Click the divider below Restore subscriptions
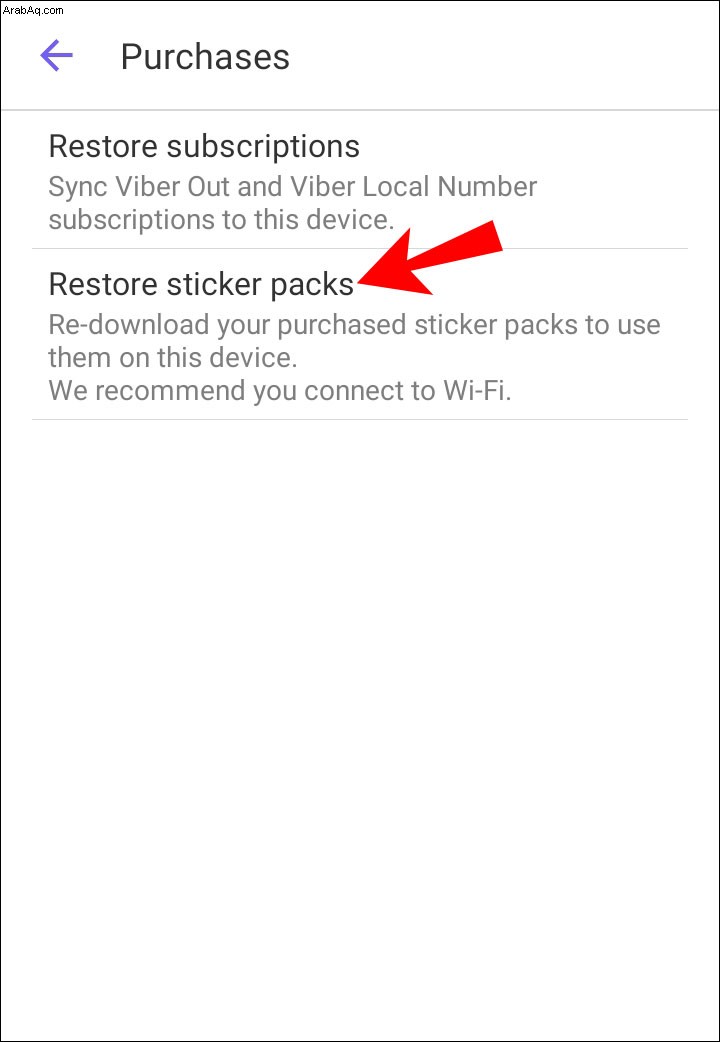The height and width of the screenshot is (1042, 720). coord(360,249)
